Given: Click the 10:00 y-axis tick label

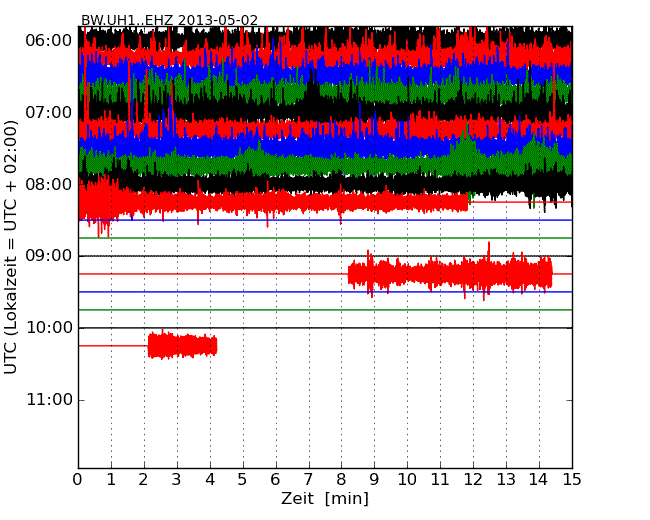Looking at the screenshot, I should (48, 328).
